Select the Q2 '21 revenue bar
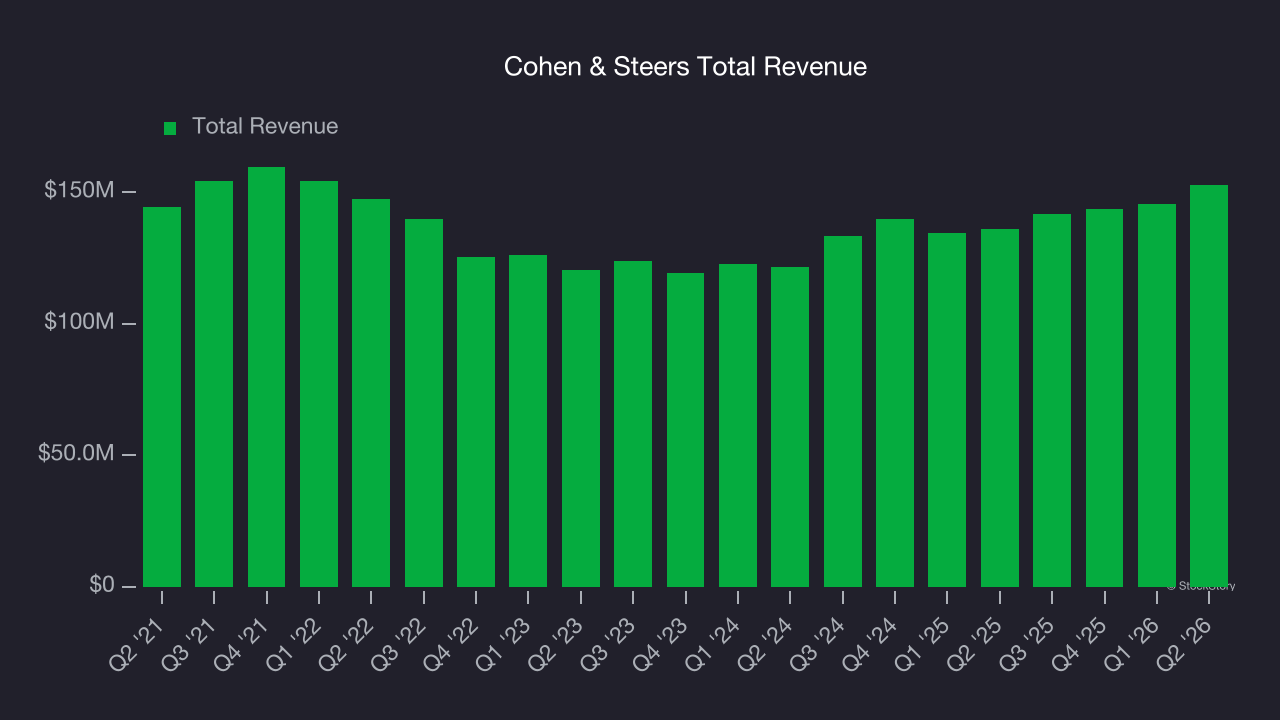 (x=162, y=397)
